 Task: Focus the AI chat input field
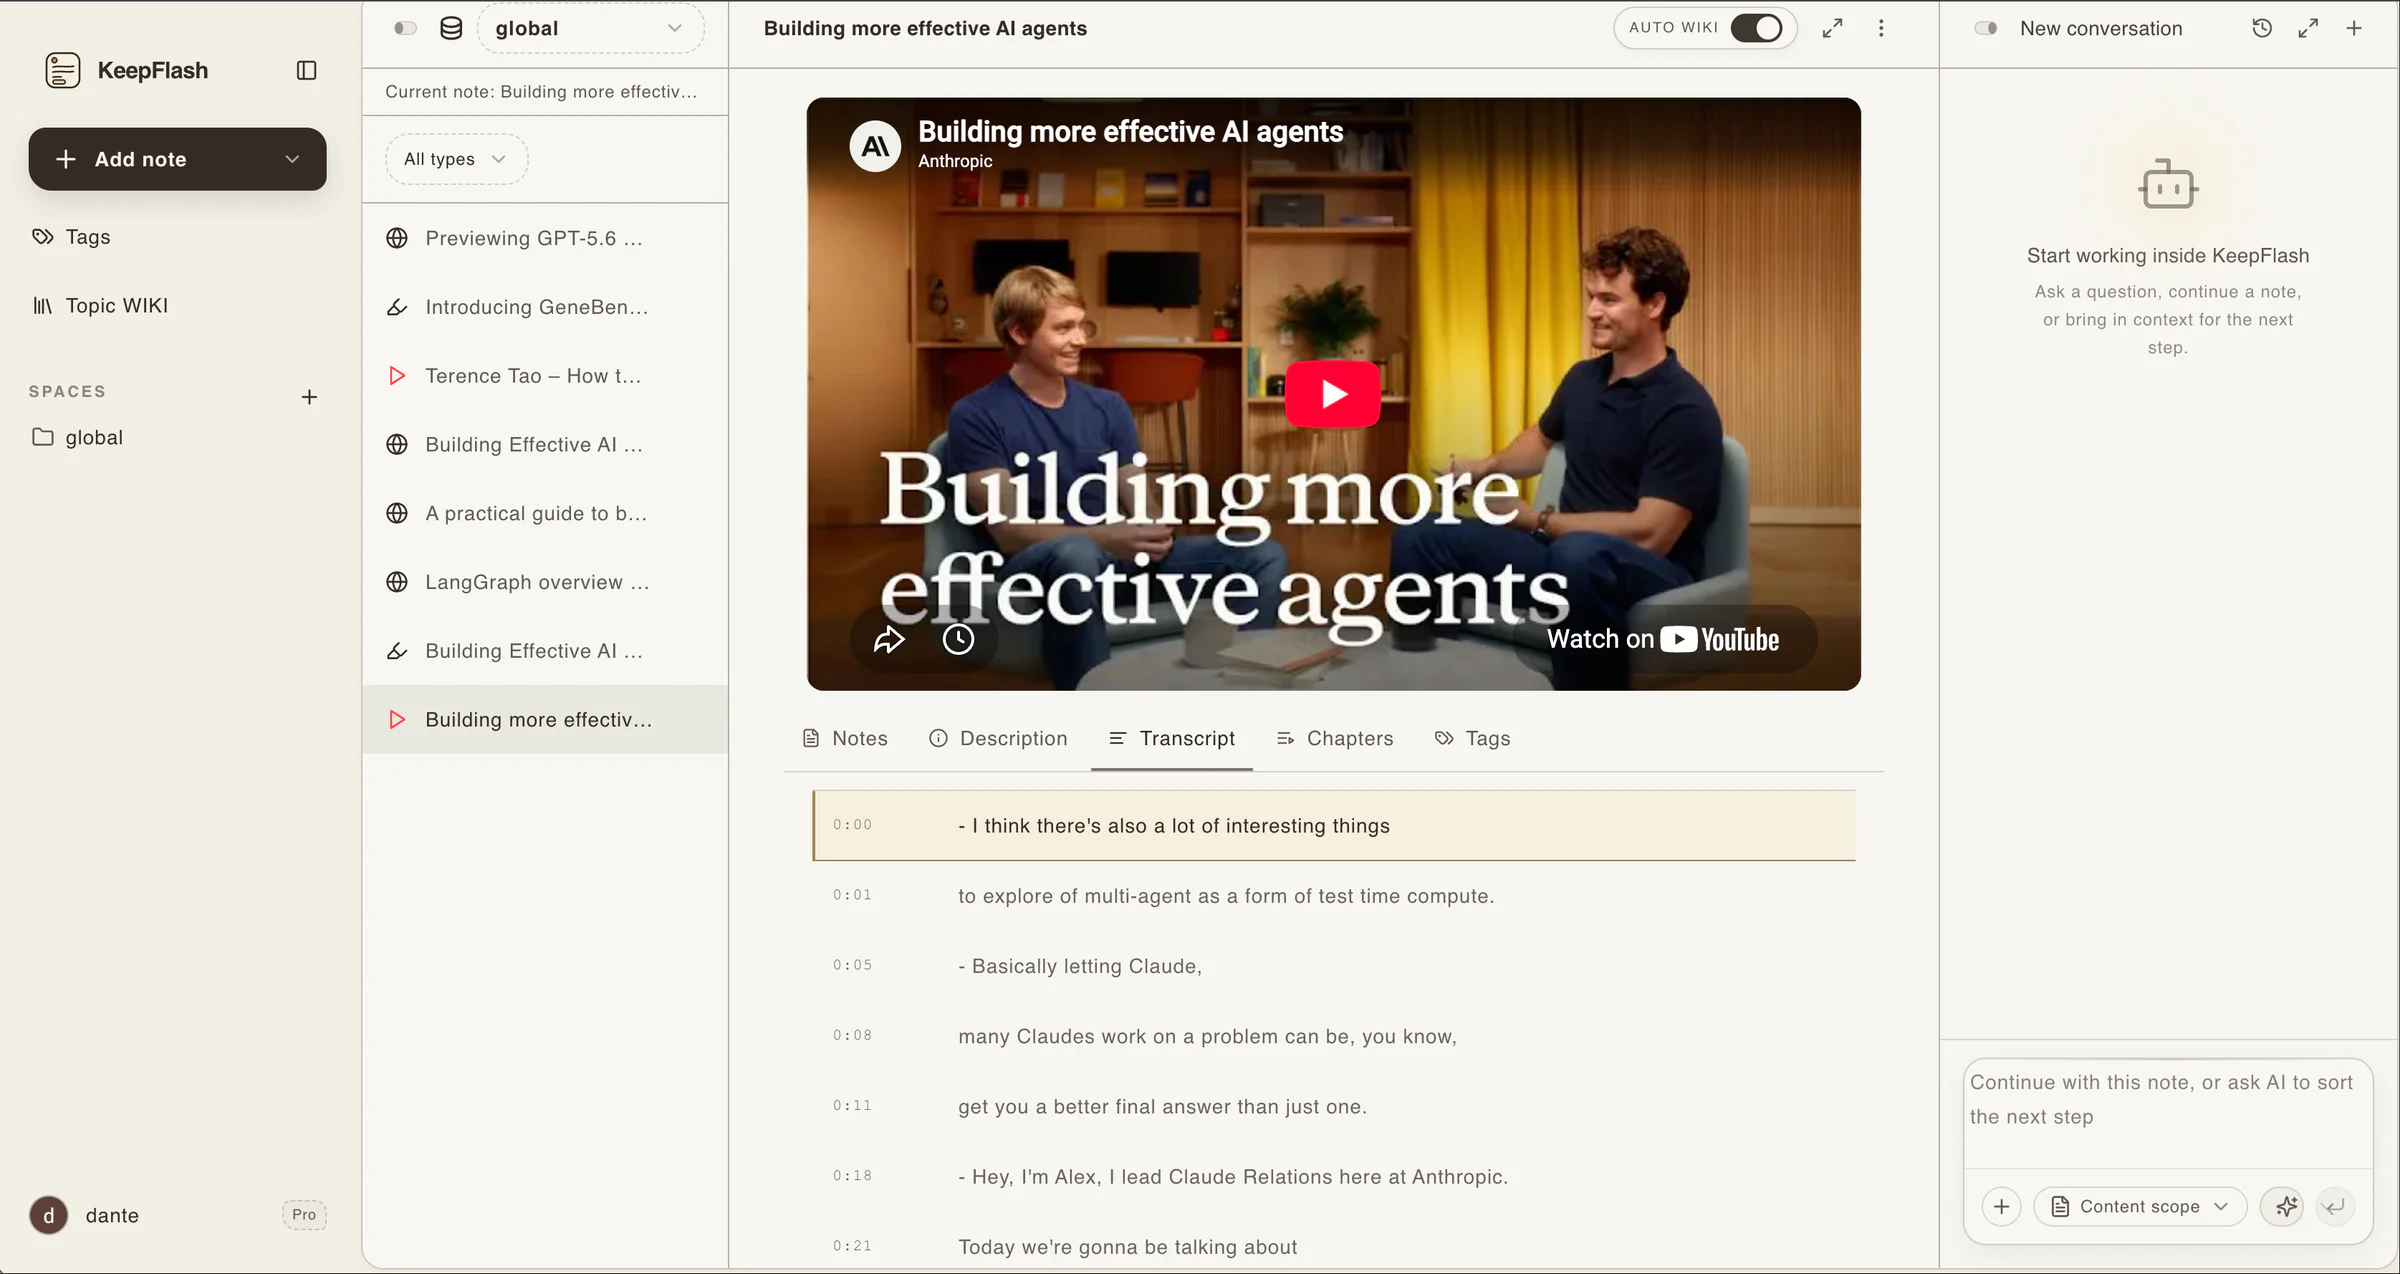point(2168,1112)
